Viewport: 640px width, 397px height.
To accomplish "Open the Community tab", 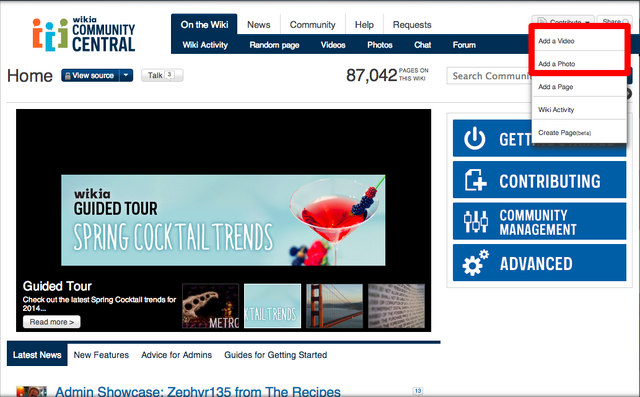I will point(313,24).
